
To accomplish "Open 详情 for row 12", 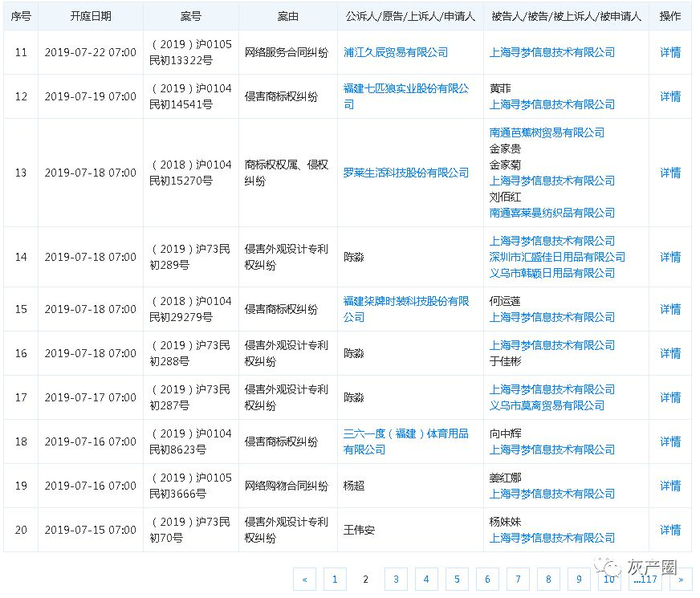I will (x=670, y=97).
